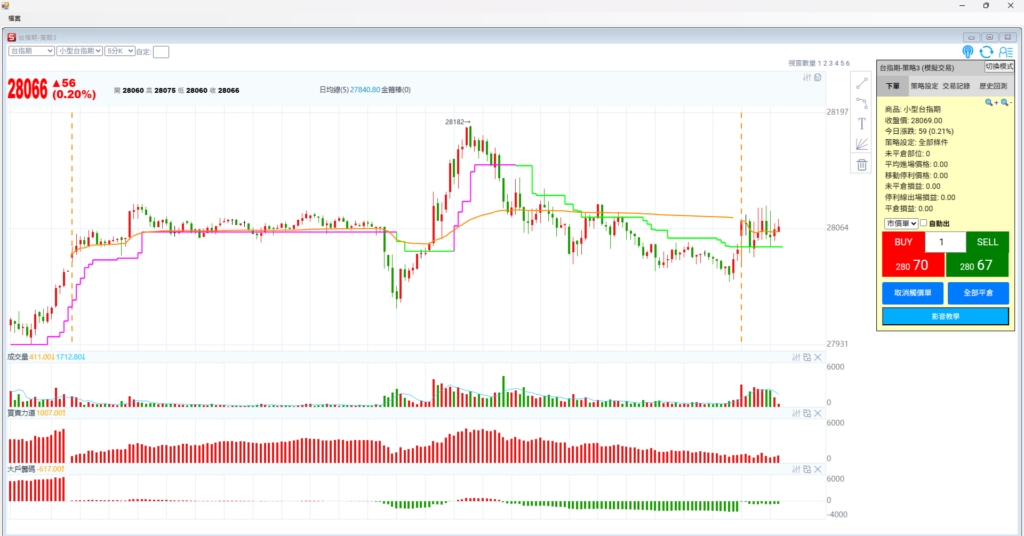
Task: Open the 檔案 menu
Action: point(15,18)
